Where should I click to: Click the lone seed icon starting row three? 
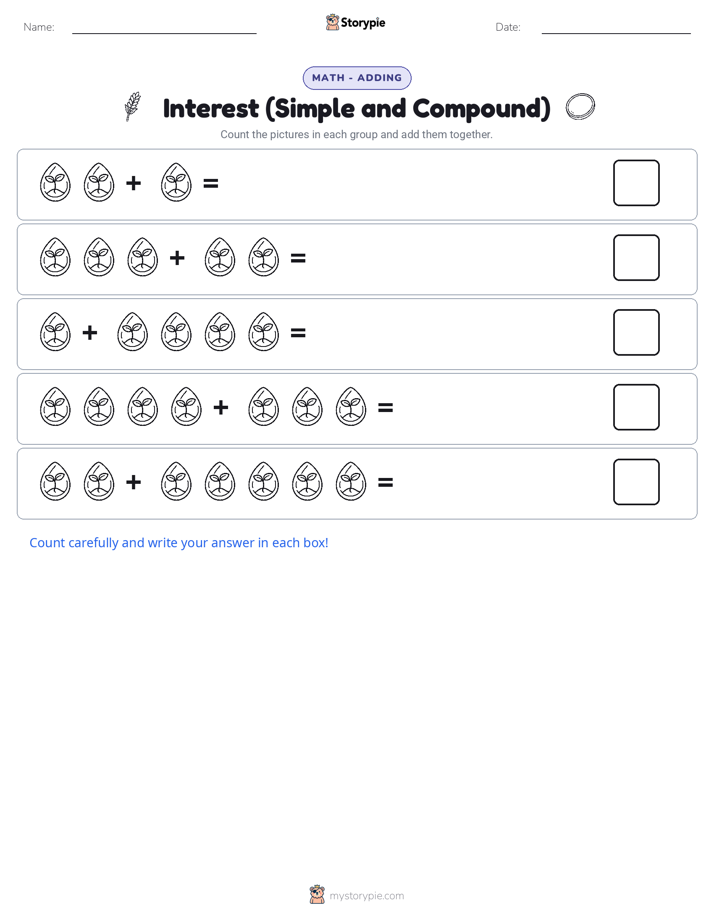point(55,332)
